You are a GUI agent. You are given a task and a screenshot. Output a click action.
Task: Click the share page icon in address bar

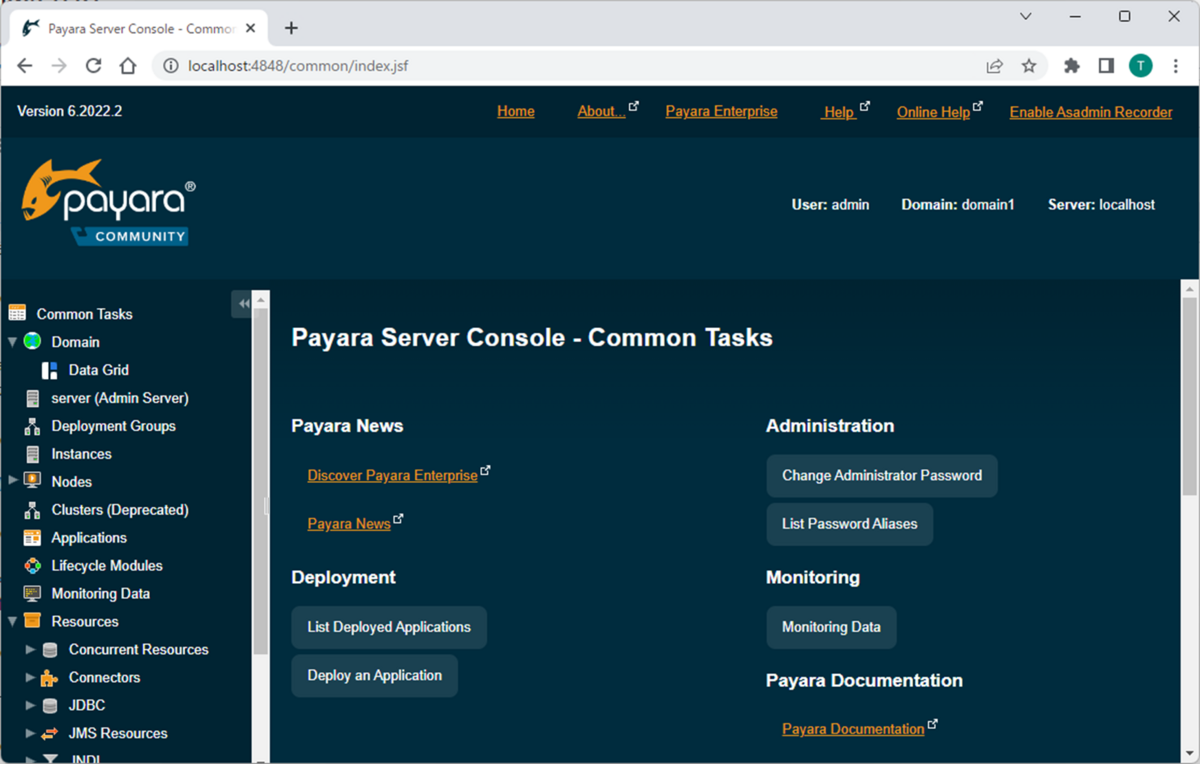click(x=995, y=66)
